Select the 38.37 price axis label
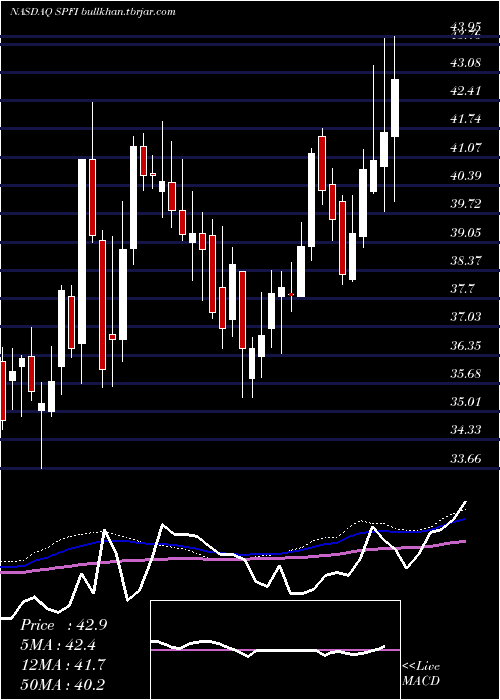Image resolution: width=500 pixels, height=700 pixels. click(466, 260)
